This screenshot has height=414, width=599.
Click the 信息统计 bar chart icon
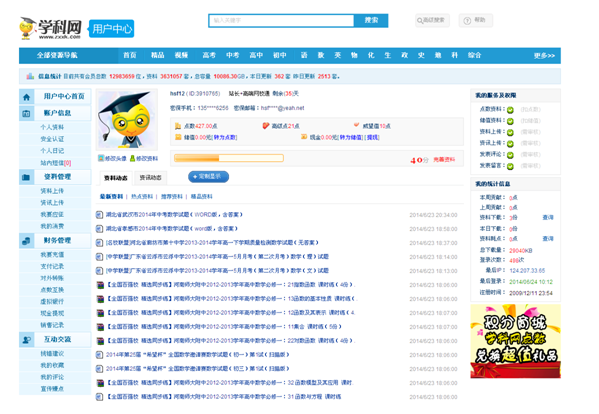click(x=30, y=76)
